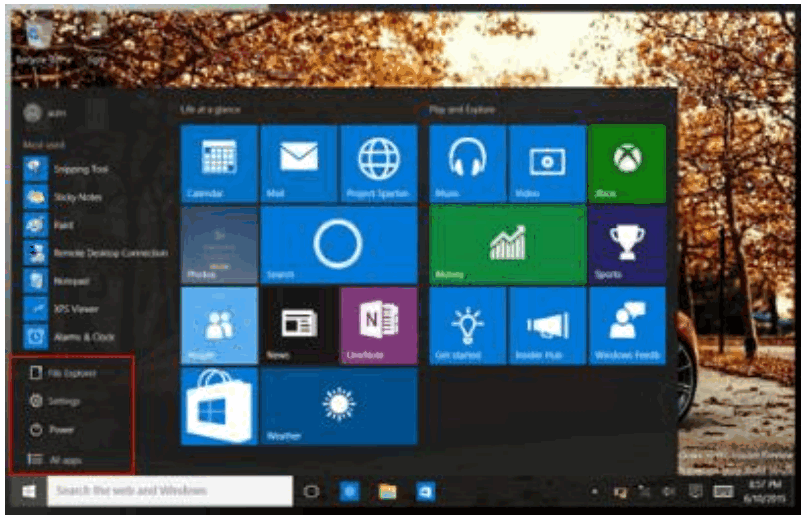The height and width of the screenshot is (518, 807).
Task: Click the Play and Explore heading
Action: click(x=462, y=109)
